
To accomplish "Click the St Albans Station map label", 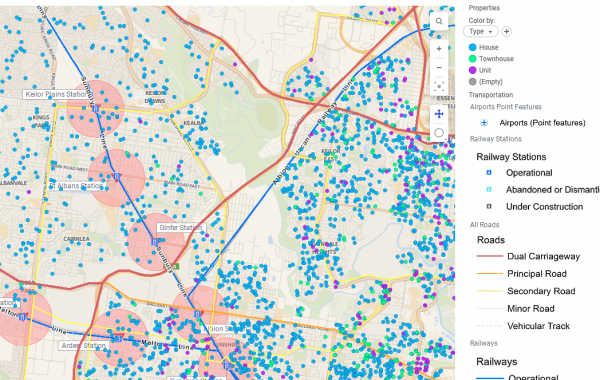I will pos(76,186).
